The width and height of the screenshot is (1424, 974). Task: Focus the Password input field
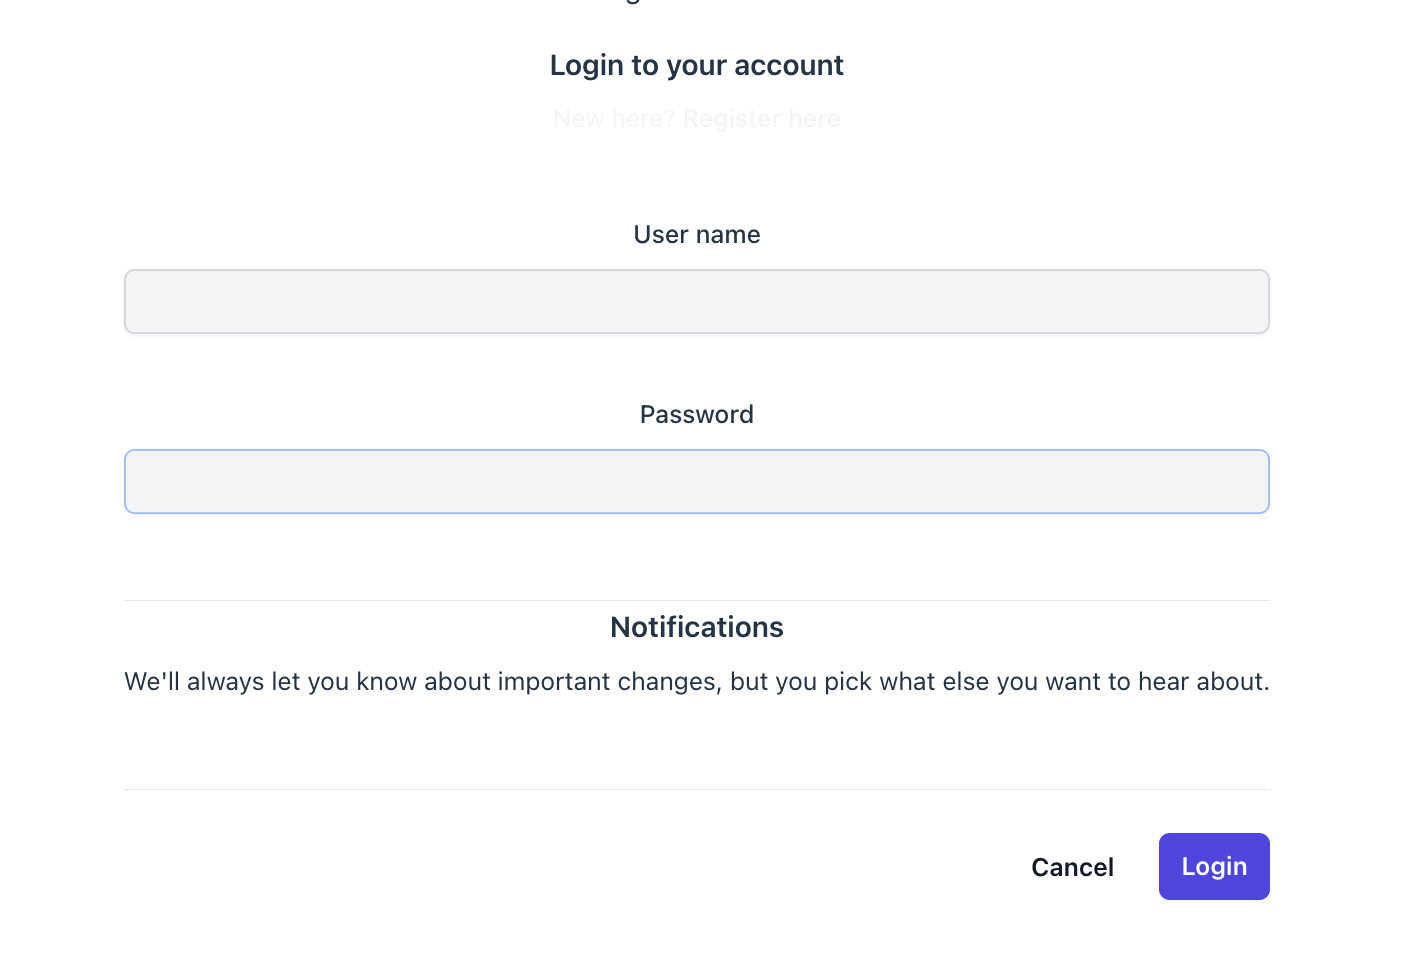(696, 481)
